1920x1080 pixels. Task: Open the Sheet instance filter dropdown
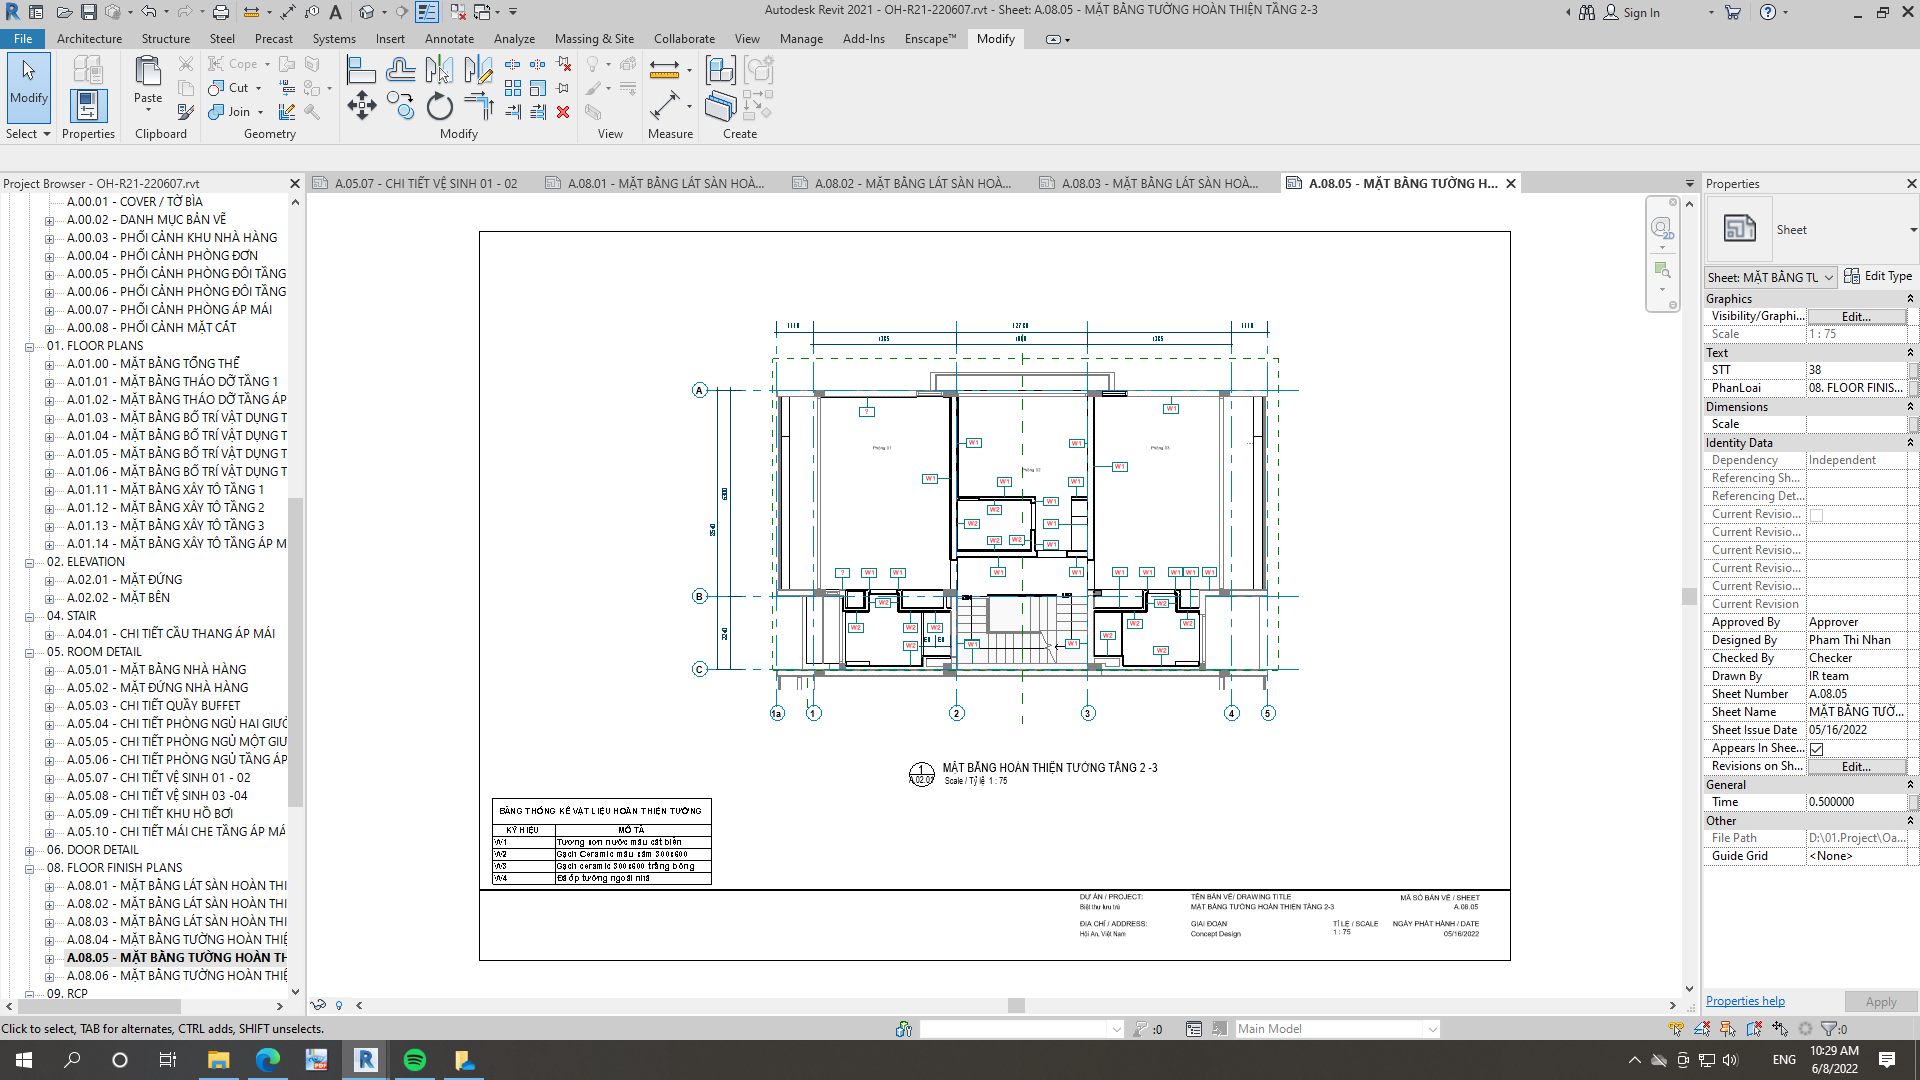(x=1771, y=277)
